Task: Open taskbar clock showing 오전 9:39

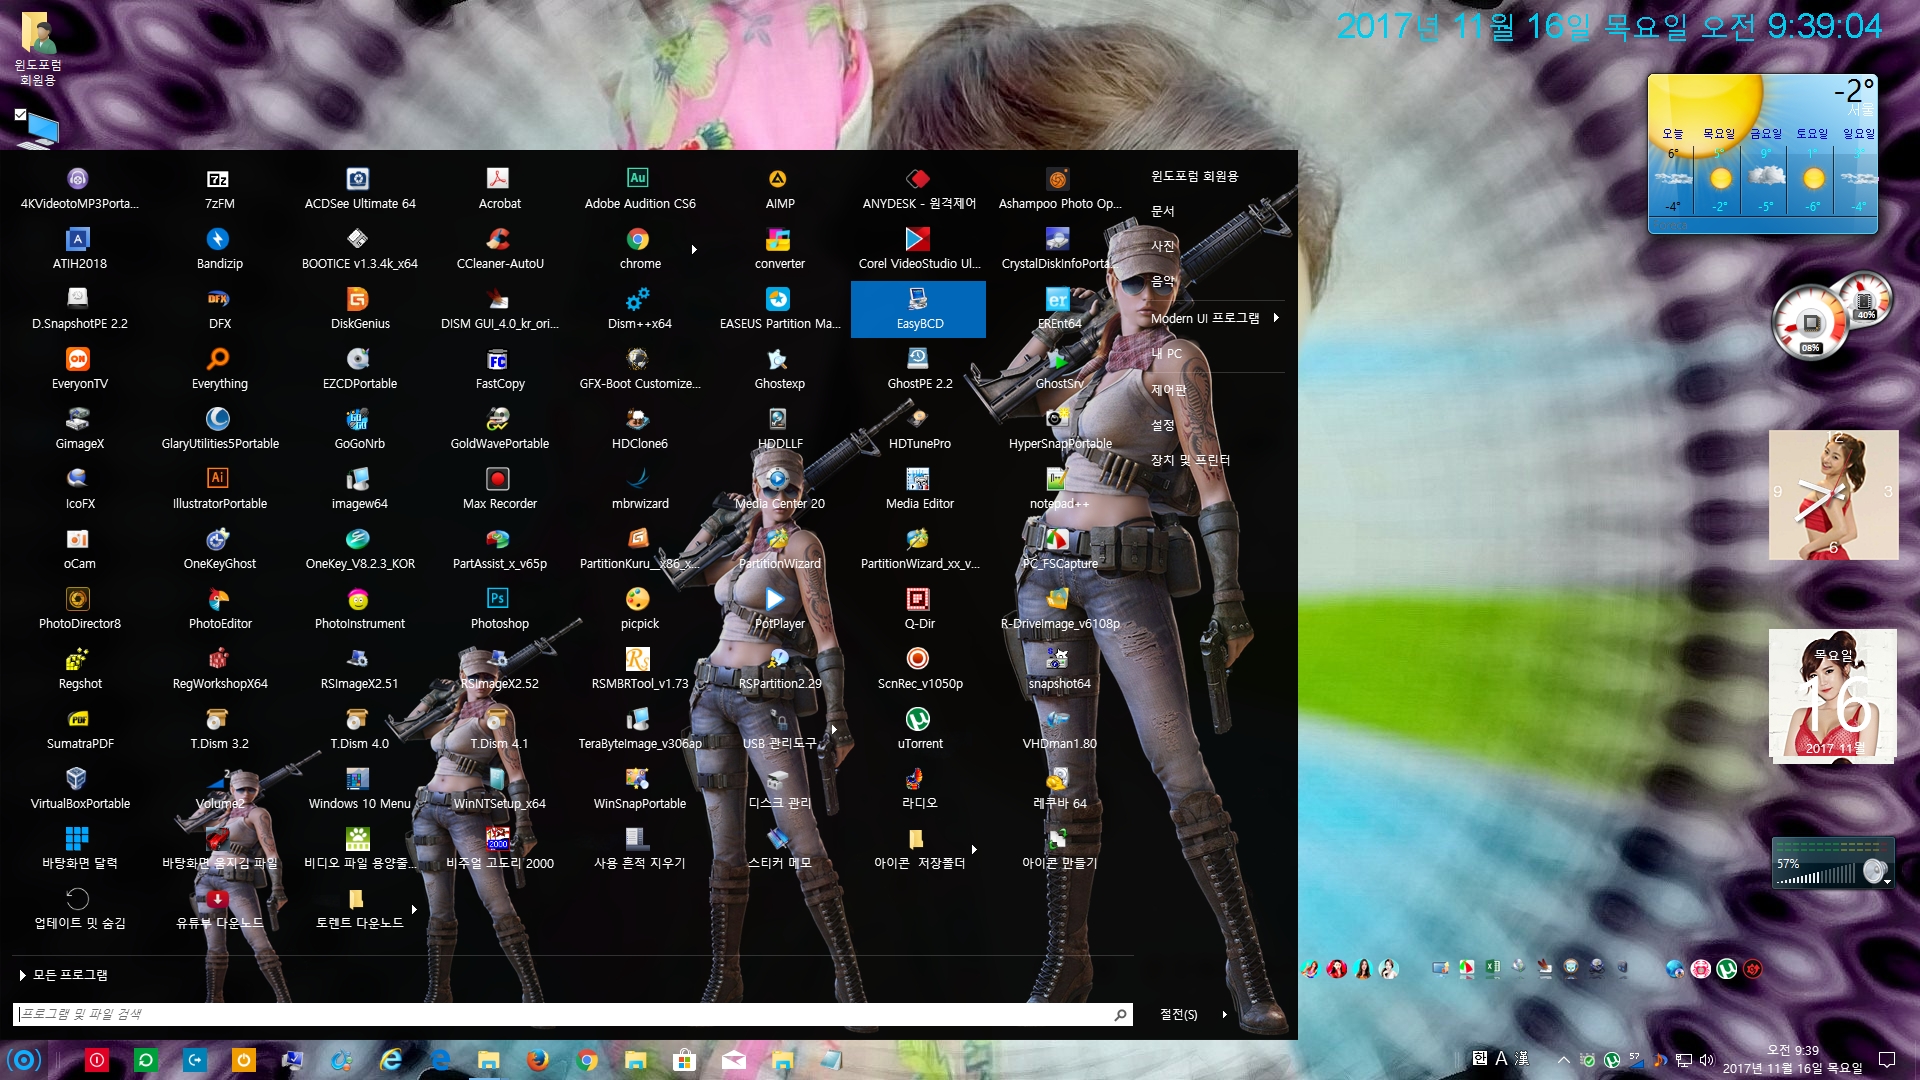Action: coord(1792,1059)
